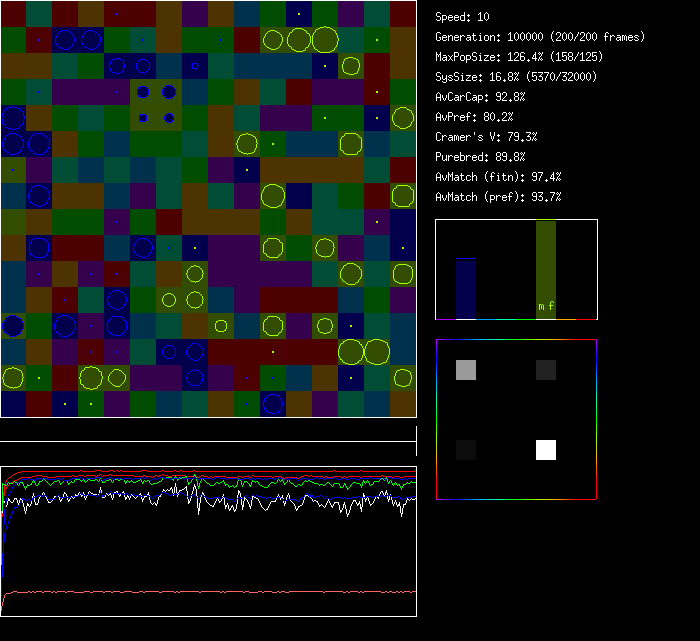Select the AvMatch (pref) statistic line
Viewport: 700px width, 641px height.
pyautogui.click(x=498, y=197)
